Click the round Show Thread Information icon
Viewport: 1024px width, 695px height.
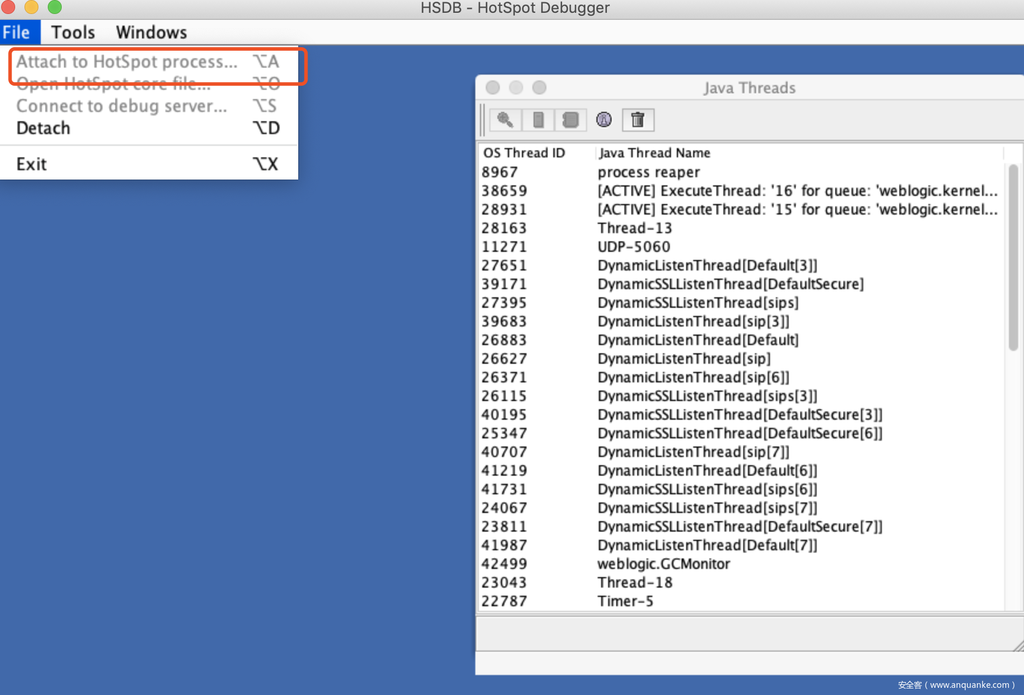(x=604, y=120)
